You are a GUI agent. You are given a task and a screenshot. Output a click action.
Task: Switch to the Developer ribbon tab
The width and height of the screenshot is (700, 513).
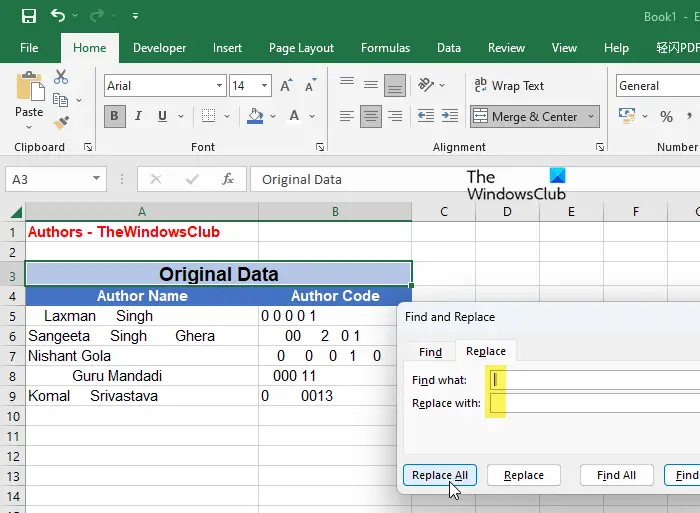(159, 48)
